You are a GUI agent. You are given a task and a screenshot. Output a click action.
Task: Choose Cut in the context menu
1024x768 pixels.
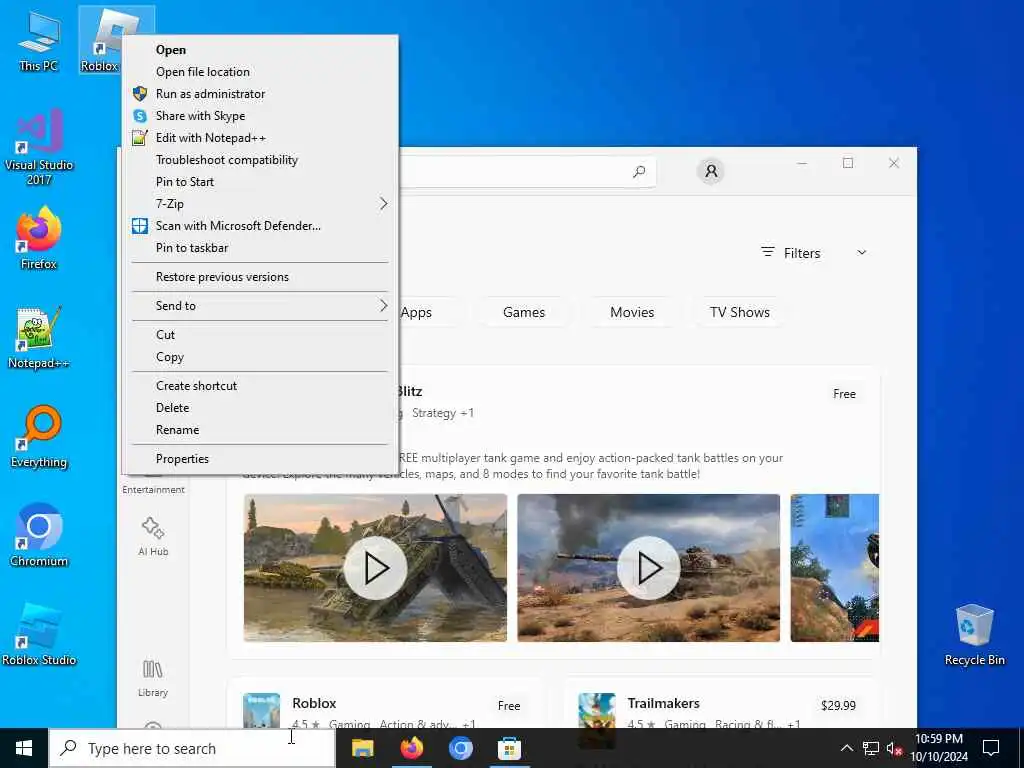point(261,334)
